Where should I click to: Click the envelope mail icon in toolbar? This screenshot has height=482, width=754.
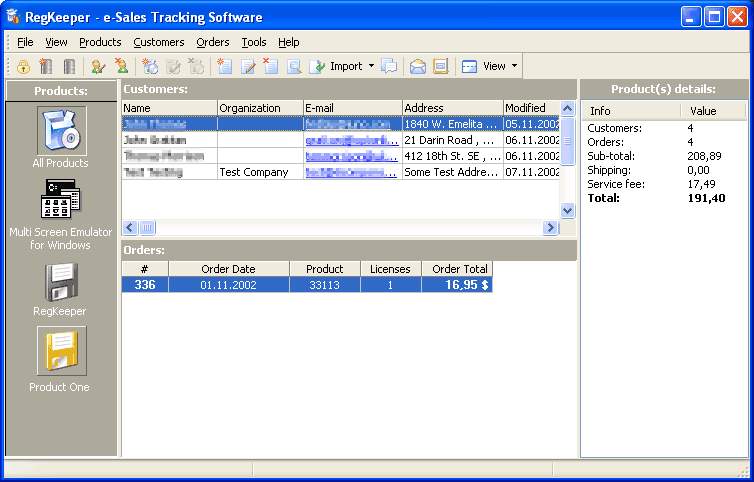pos(417,66)
